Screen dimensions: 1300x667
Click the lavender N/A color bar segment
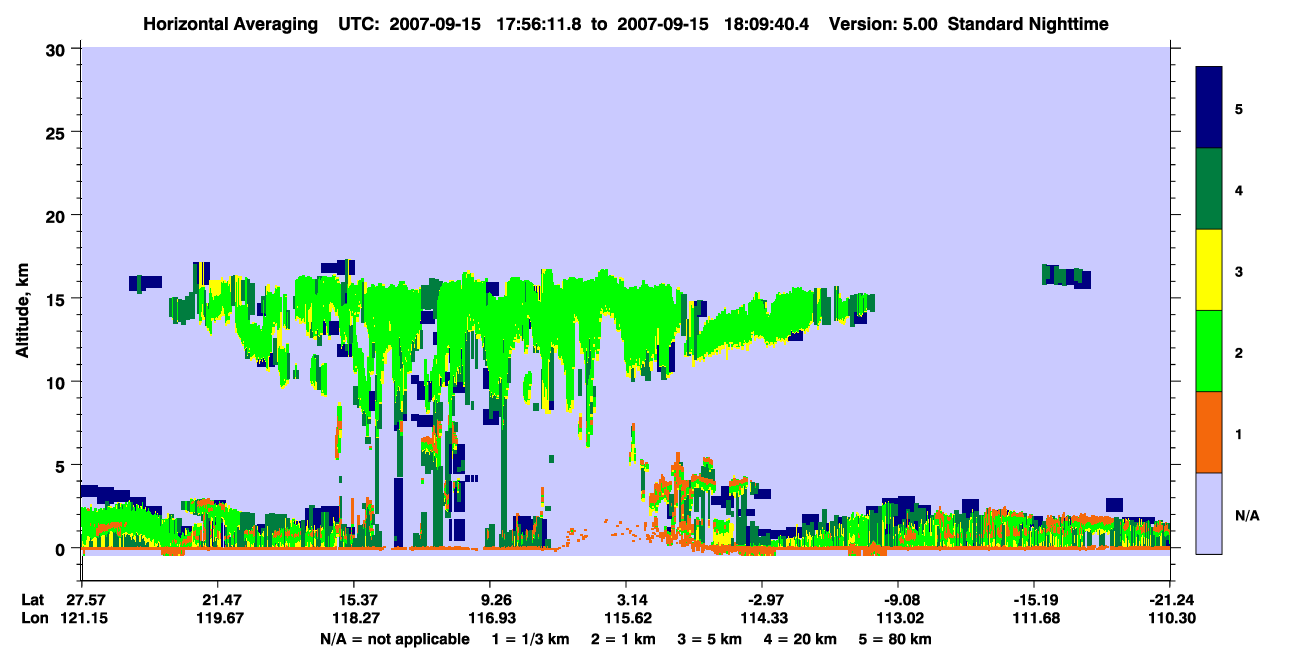(1209, 513)
